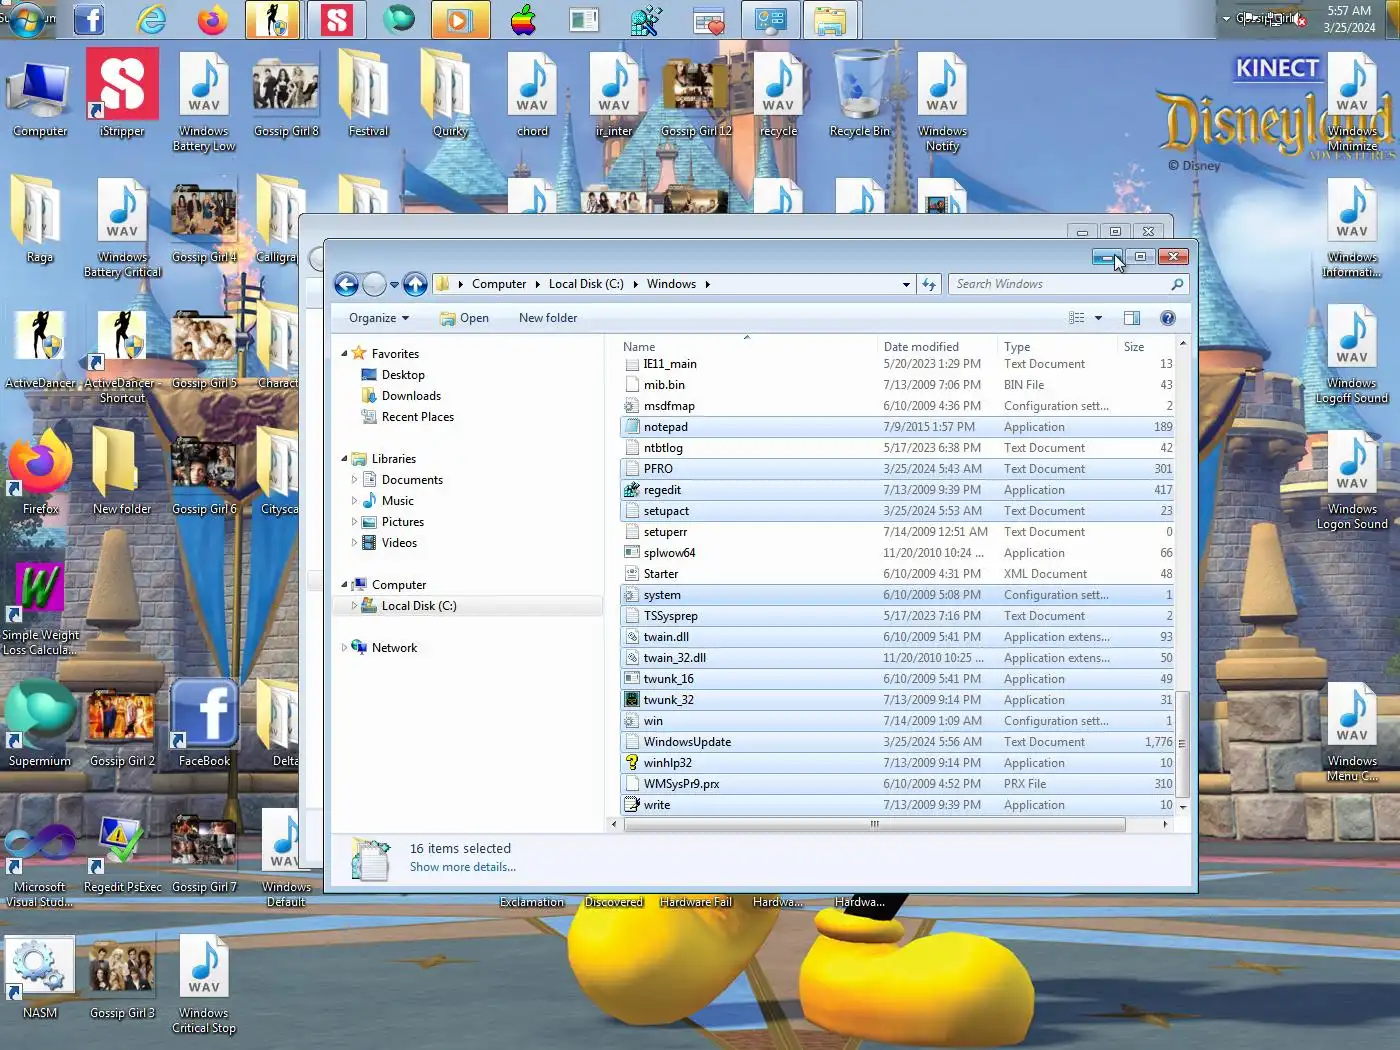The width and height of the screenshot is (1400, 1050).
Task: Collapse the Favorites tree section
Action: [x=344, y=354]
